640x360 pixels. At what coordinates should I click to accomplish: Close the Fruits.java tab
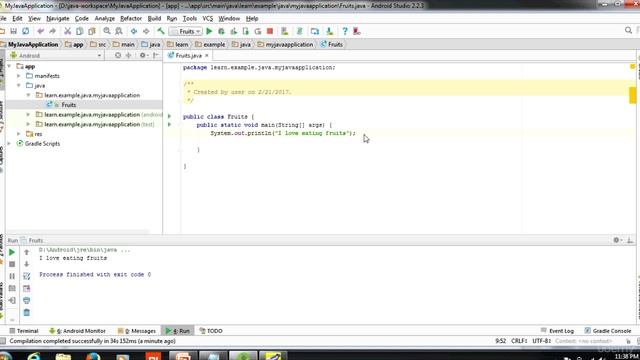point(207,56)
